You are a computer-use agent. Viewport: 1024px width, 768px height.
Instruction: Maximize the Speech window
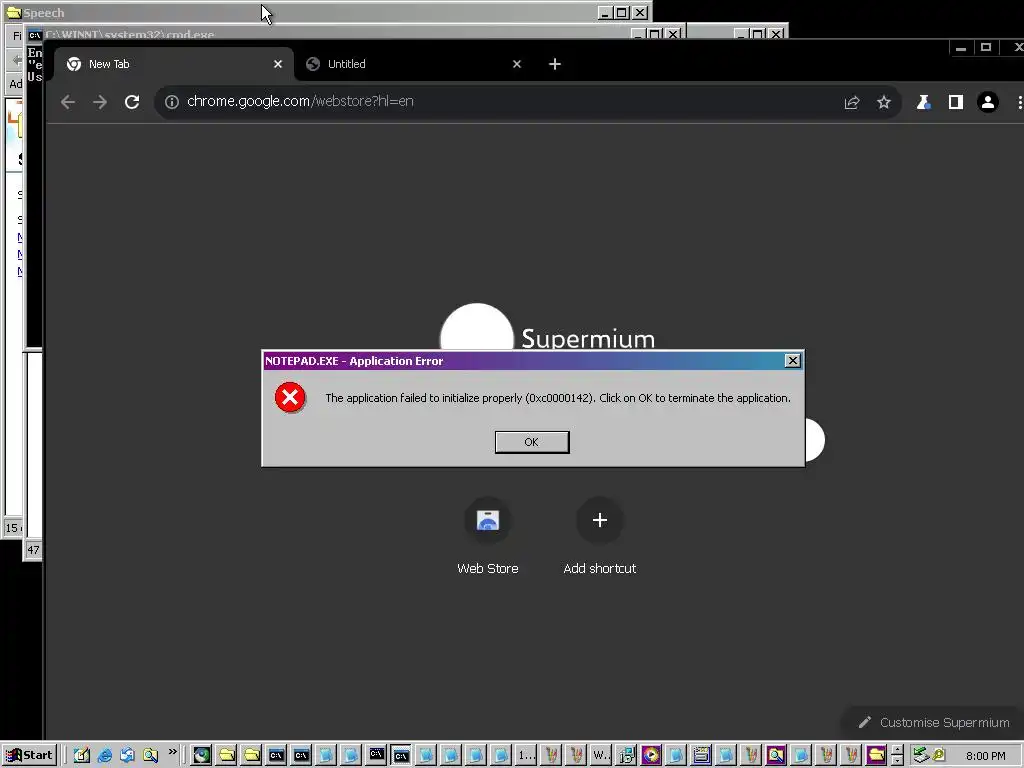click(x=622, y=12)
